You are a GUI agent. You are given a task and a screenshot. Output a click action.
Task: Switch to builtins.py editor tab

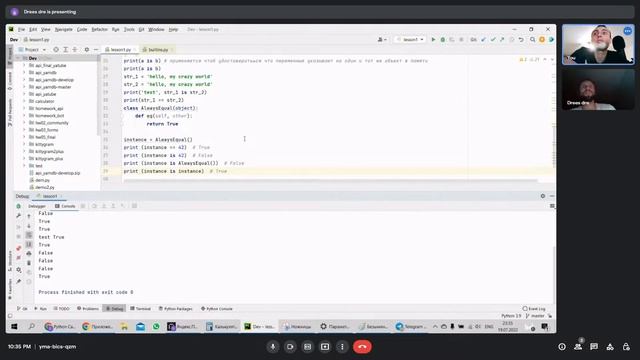click(158, 49)
